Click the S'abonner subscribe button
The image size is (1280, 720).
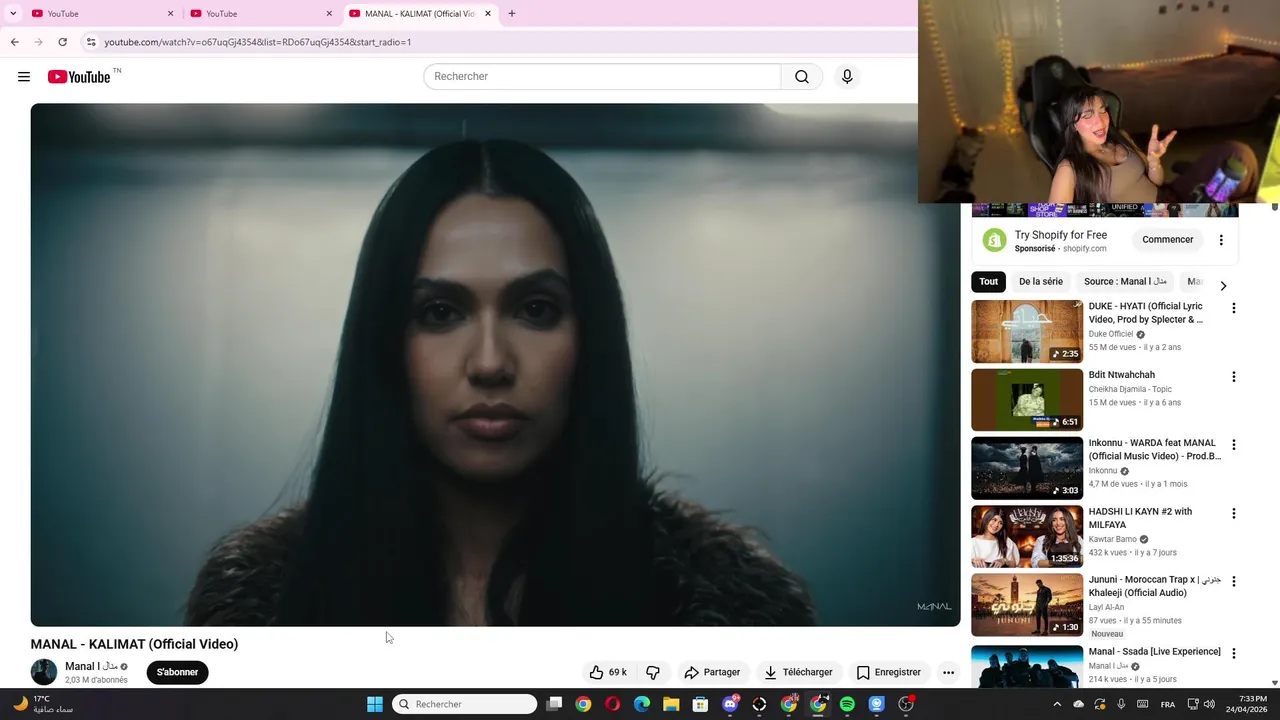(177, 672)
